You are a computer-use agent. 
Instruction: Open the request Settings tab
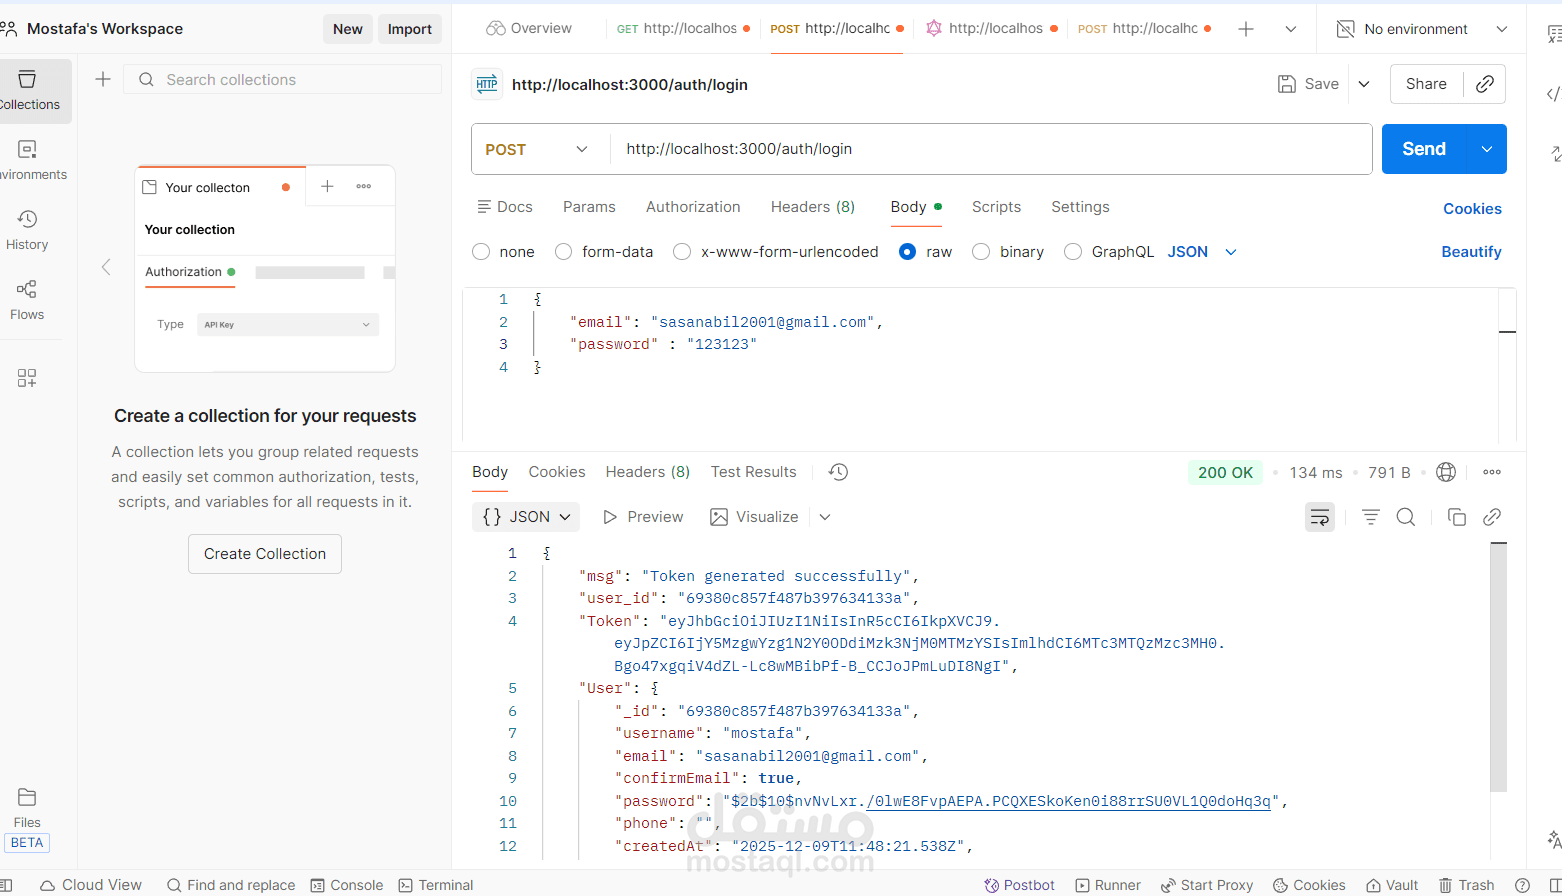point(1080,207)
